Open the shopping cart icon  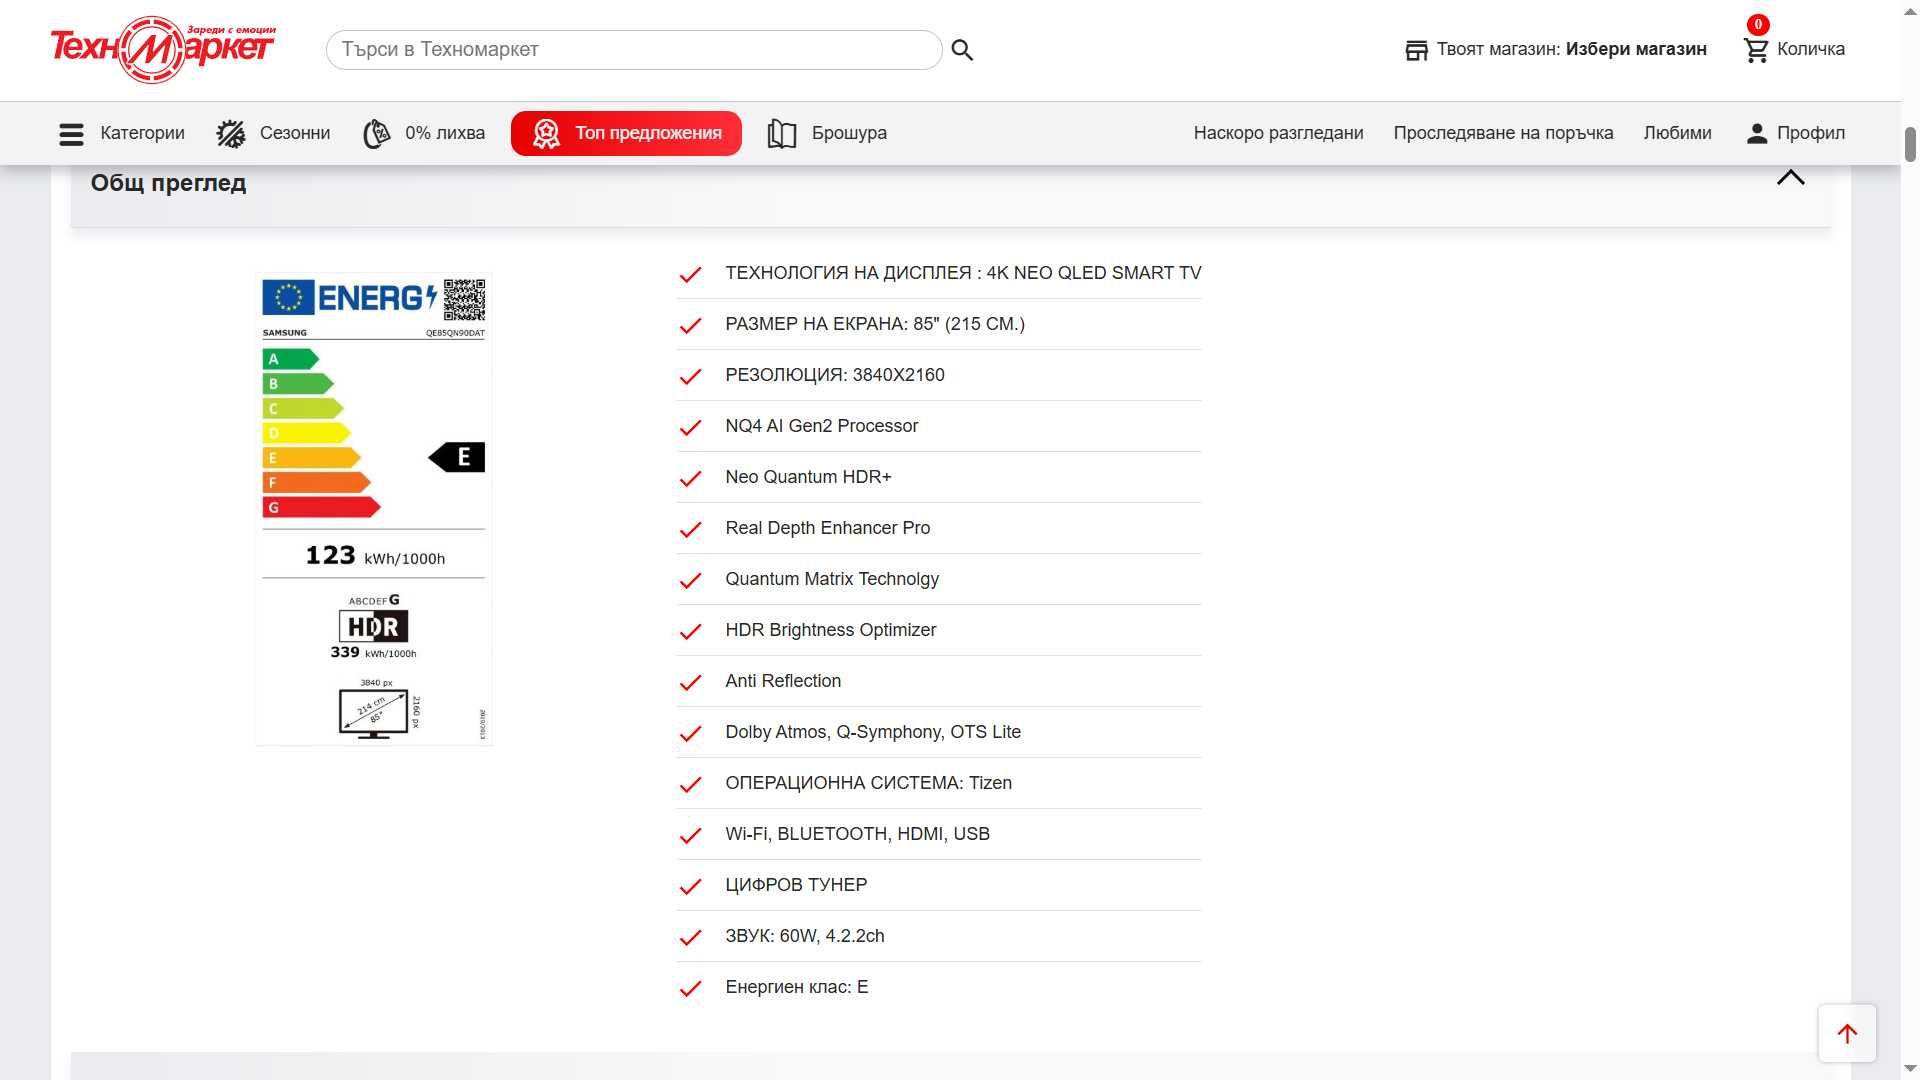[1756, 50]
